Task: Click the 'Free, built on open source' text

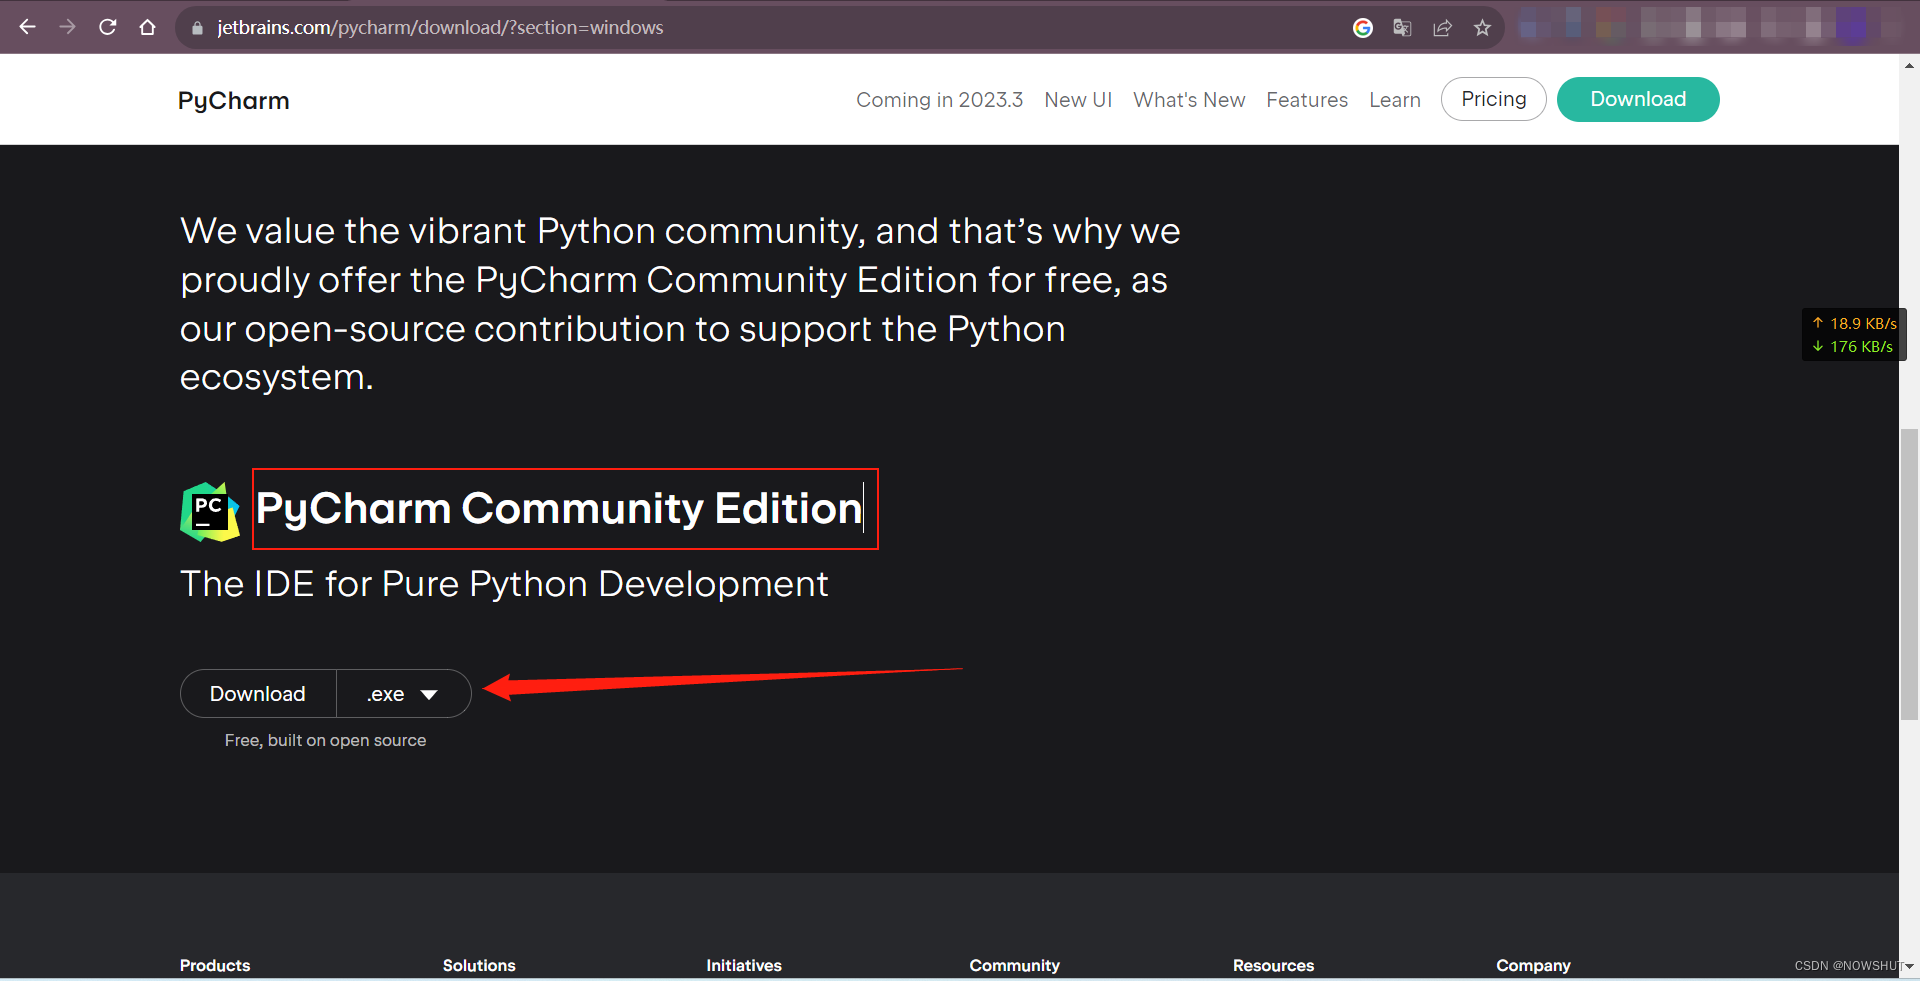Action: [x=325, y=740]
